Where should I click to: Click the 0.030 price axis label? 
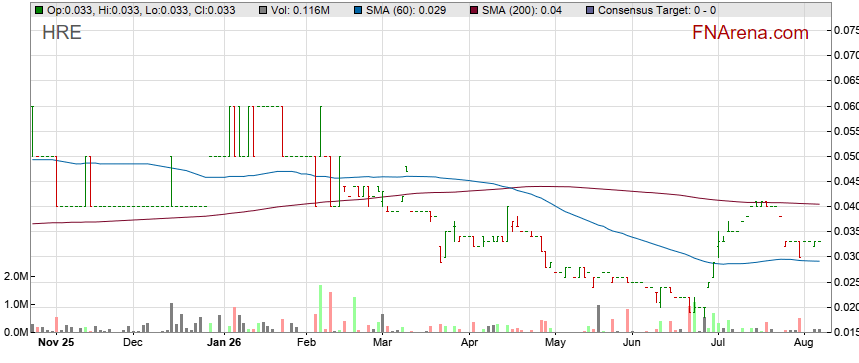pyautogui.click(x=846, y=257)
